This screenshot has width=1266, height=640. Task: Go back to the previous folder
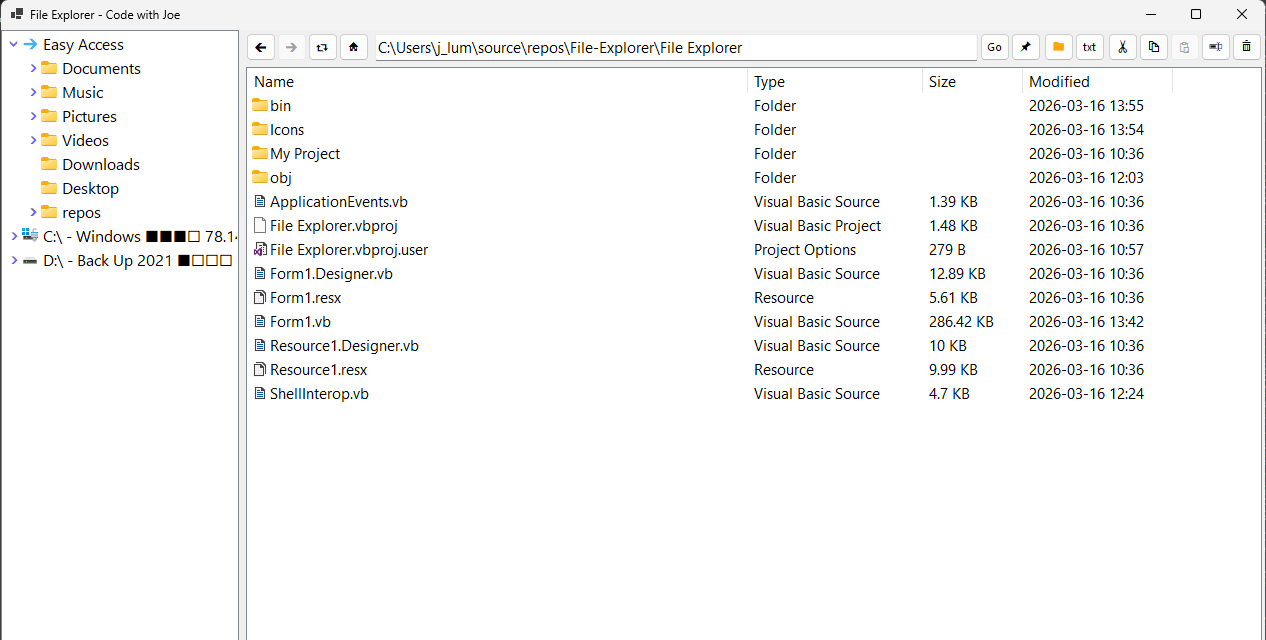(x=261, y=46)
